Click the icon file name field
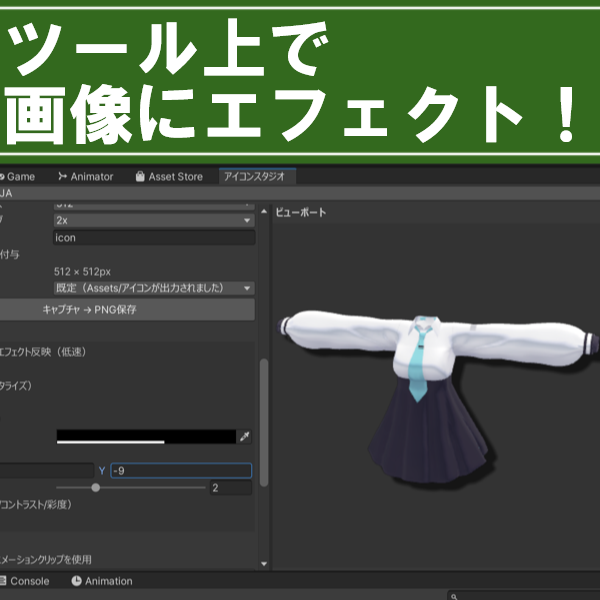600x600 pixels. (154, 238)
